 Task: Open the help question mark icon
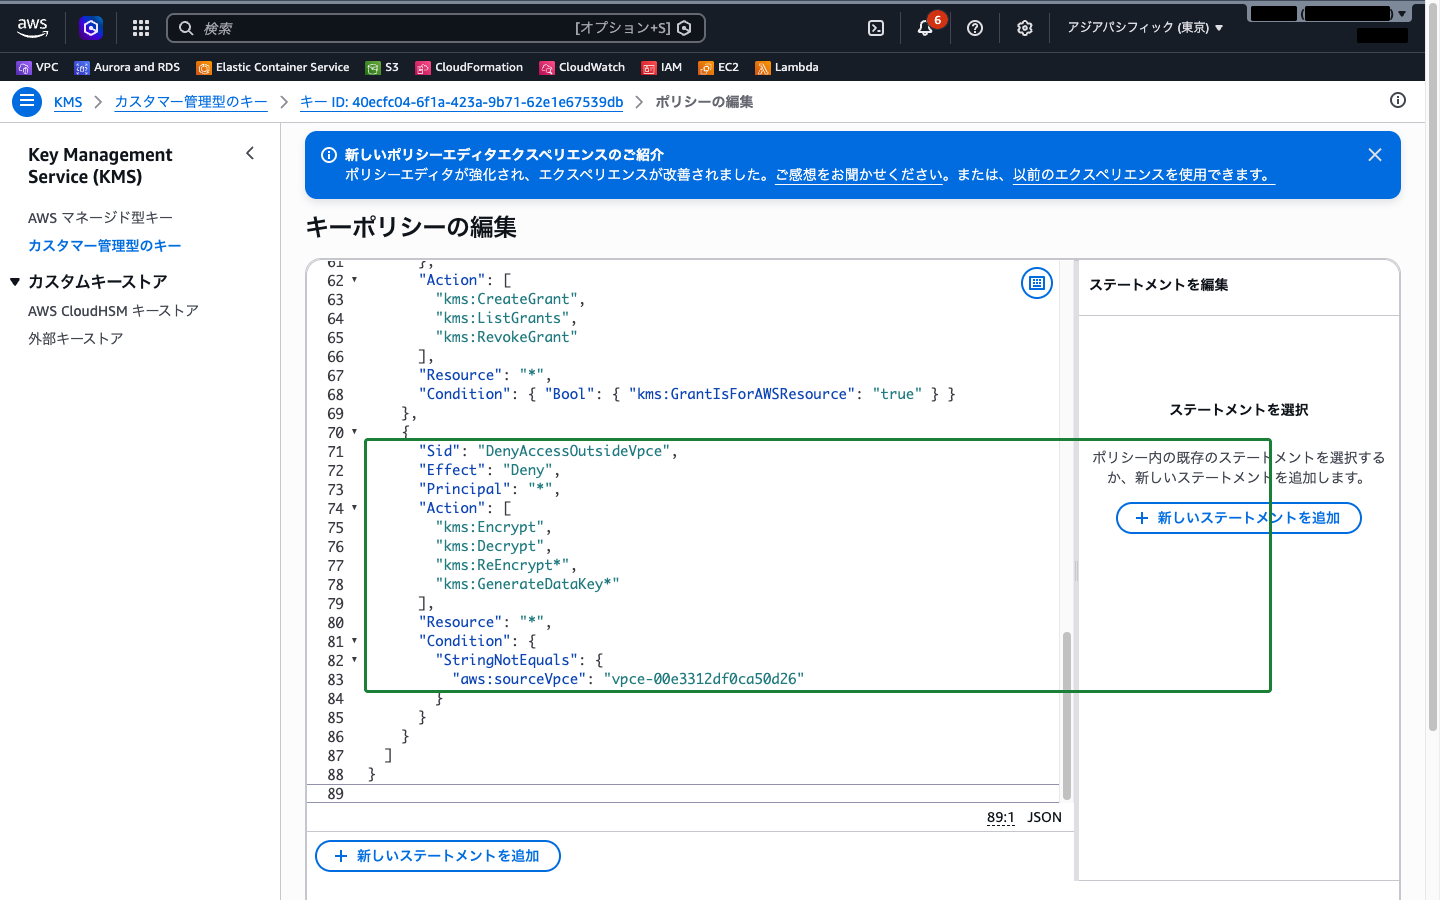click(975, 28)
